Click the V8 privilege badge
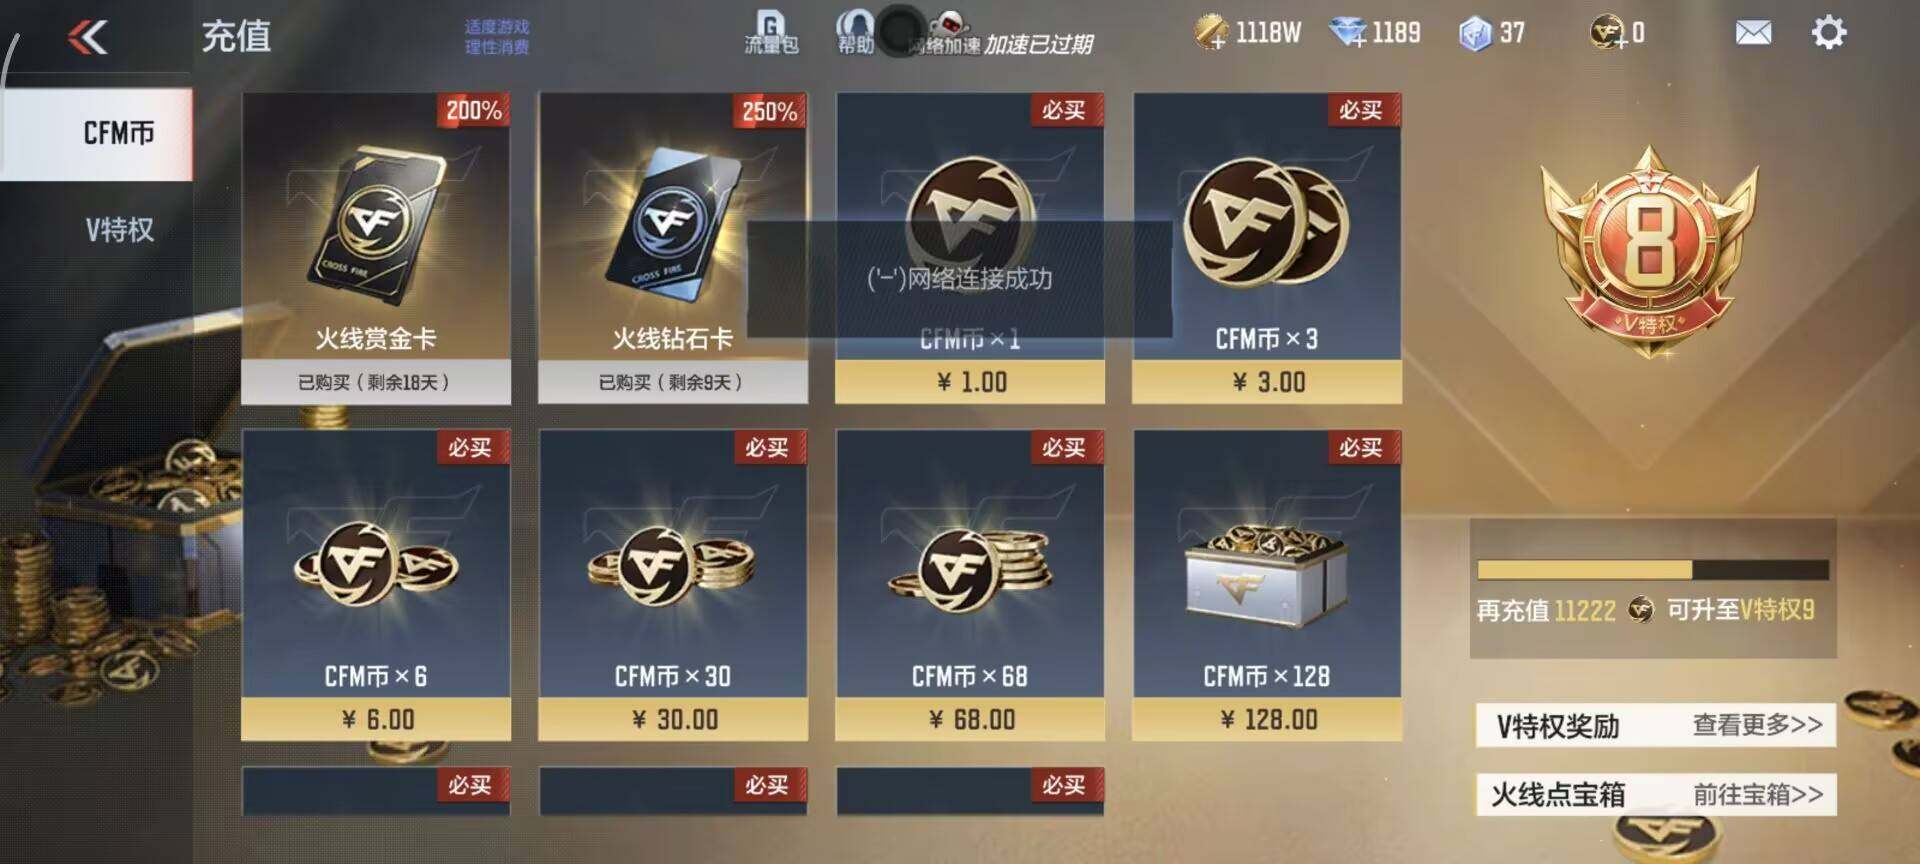 [1649, 251]
